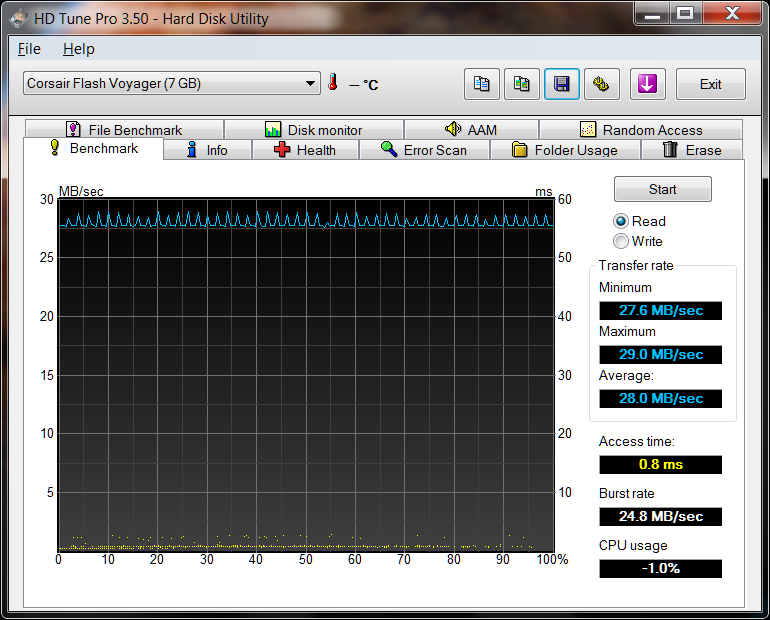Switch to the File Benchmark tab

pos(124,130)
